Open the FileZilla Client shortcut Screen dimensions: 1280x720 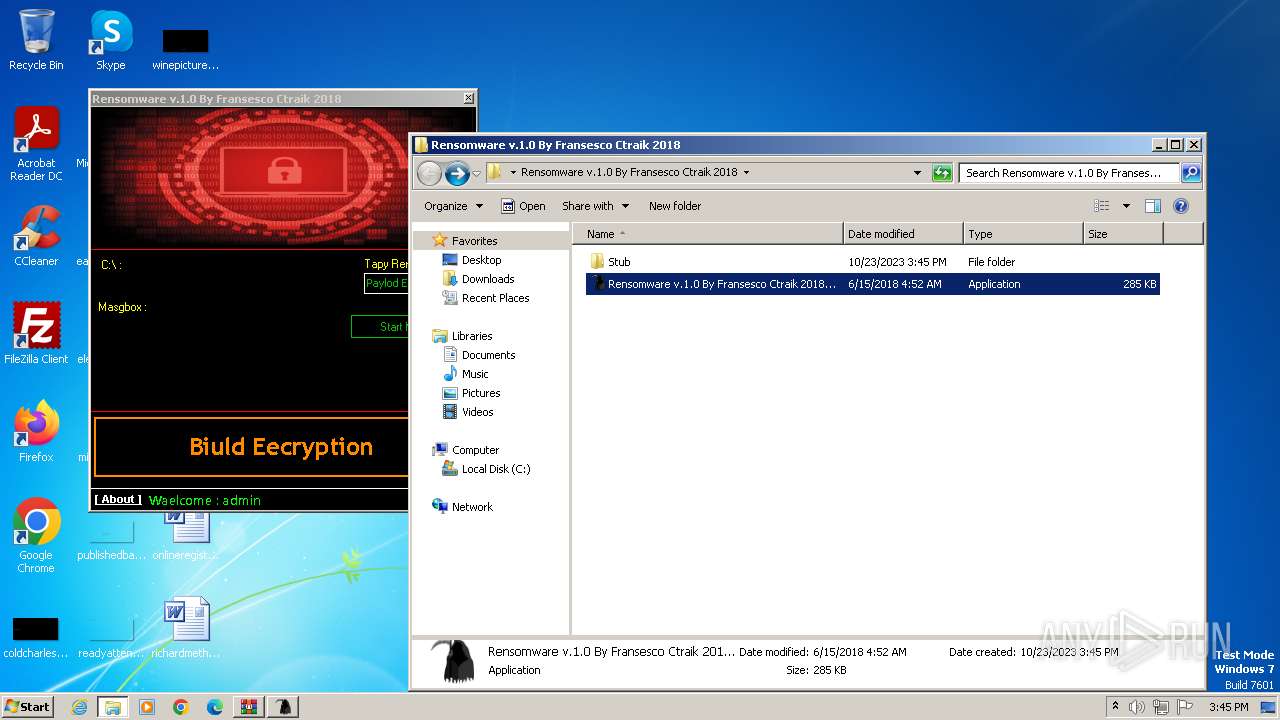[x=36, y=333]
